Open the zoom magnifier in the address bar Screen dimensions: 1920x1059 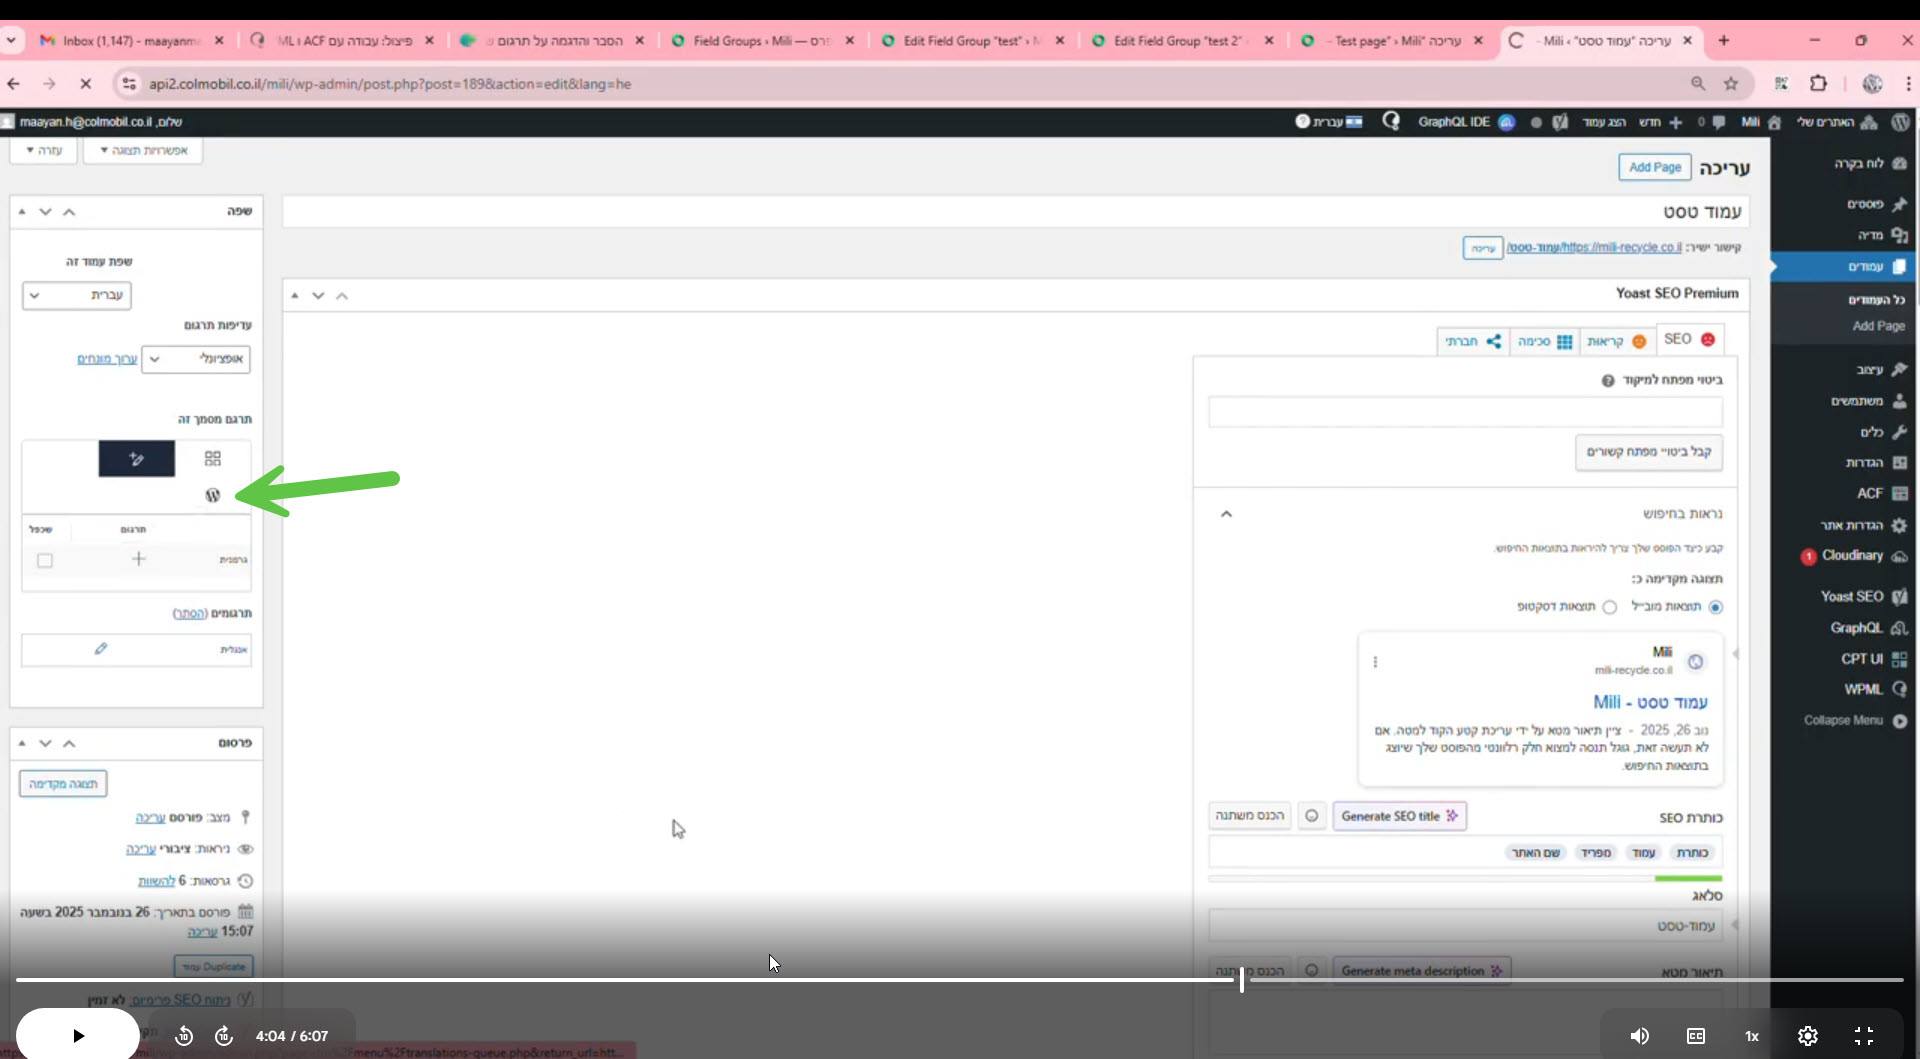tap(1698, 84)
